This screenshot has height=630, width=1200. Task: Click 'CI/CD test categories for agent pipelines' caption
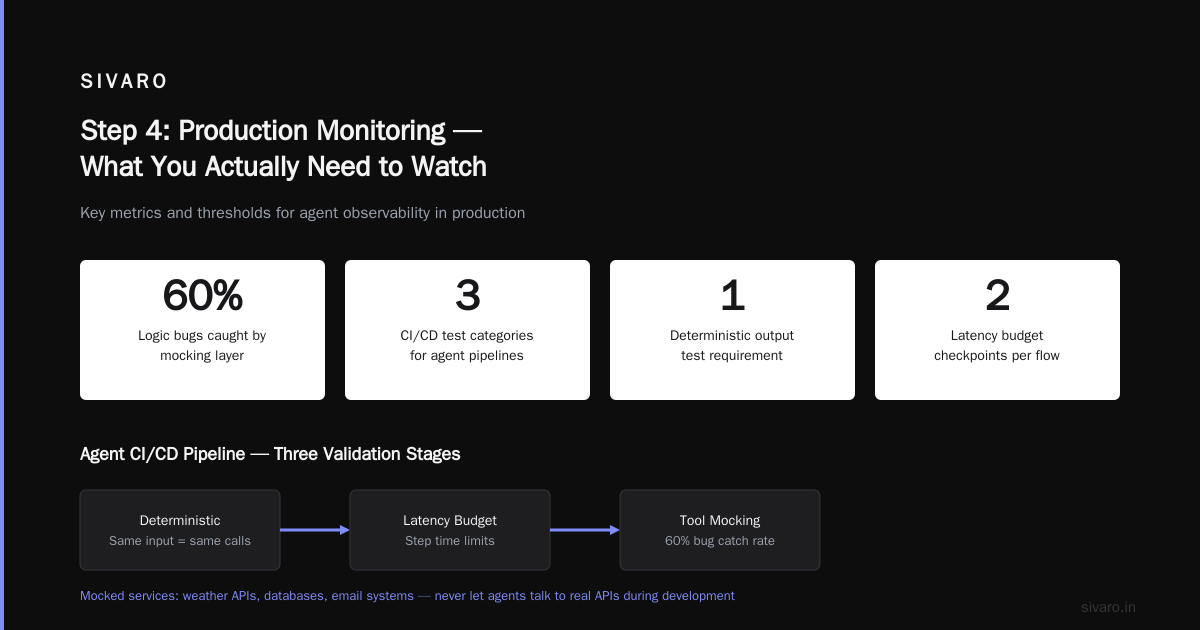[467, 346]
